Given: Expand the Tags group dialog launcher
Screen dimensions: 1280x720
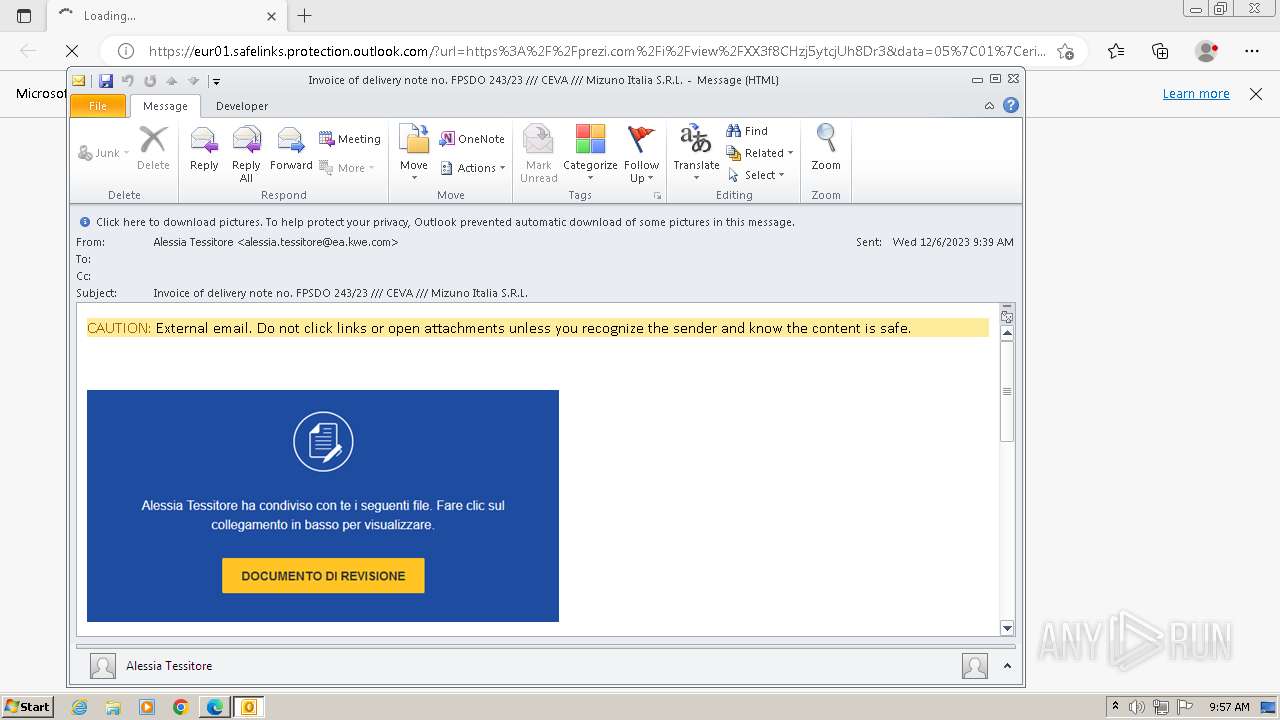Looking at the screenshot, I should click(x=657, y=195).
